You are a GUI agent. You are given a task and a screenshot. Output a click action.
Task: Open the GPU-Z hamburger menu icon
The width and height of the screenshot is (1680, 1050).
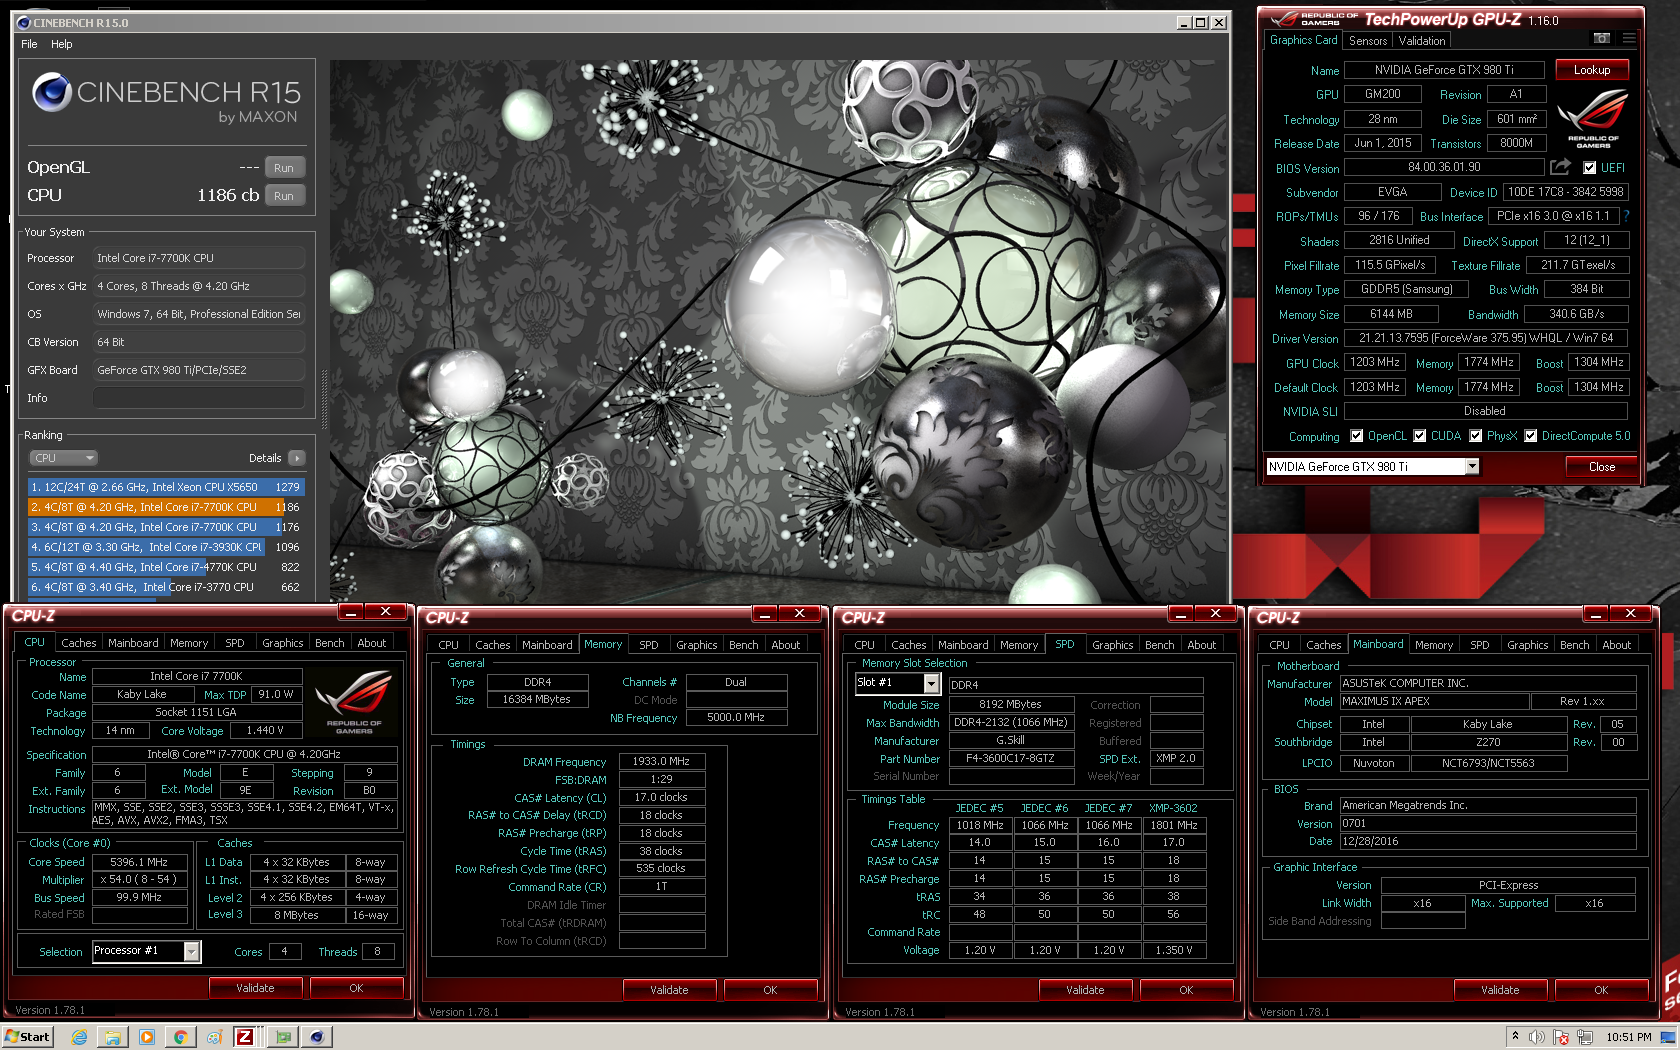(1629, 39)
